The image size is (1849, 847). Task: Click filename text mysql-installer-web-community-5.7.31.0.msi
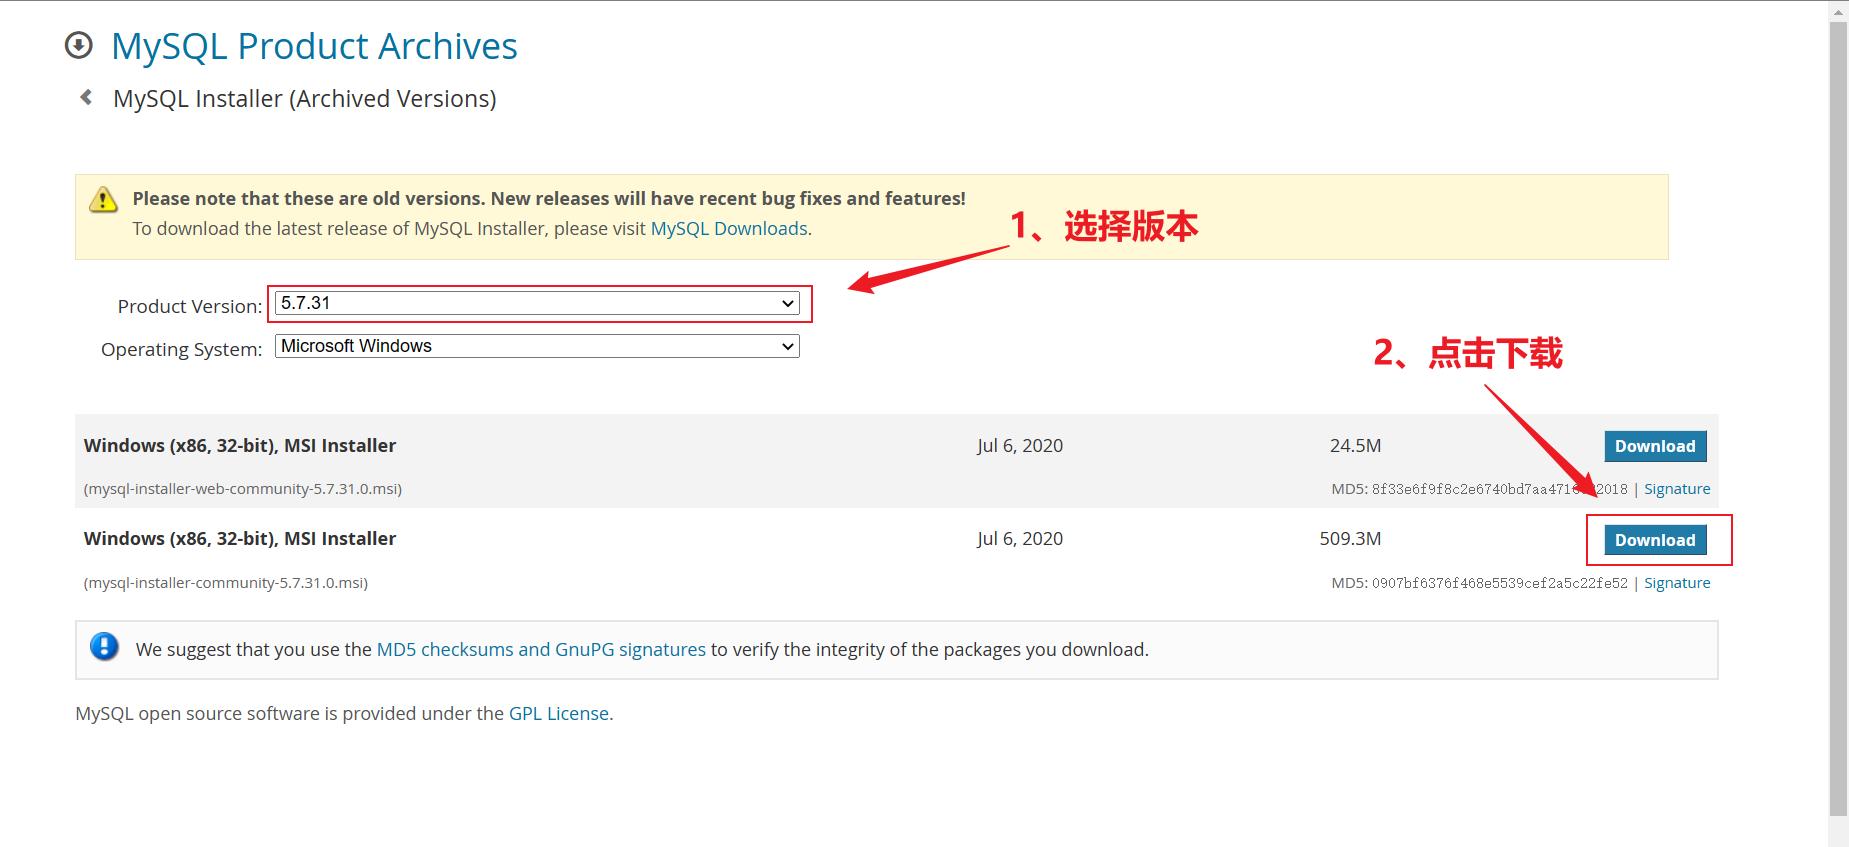[243, 489]
